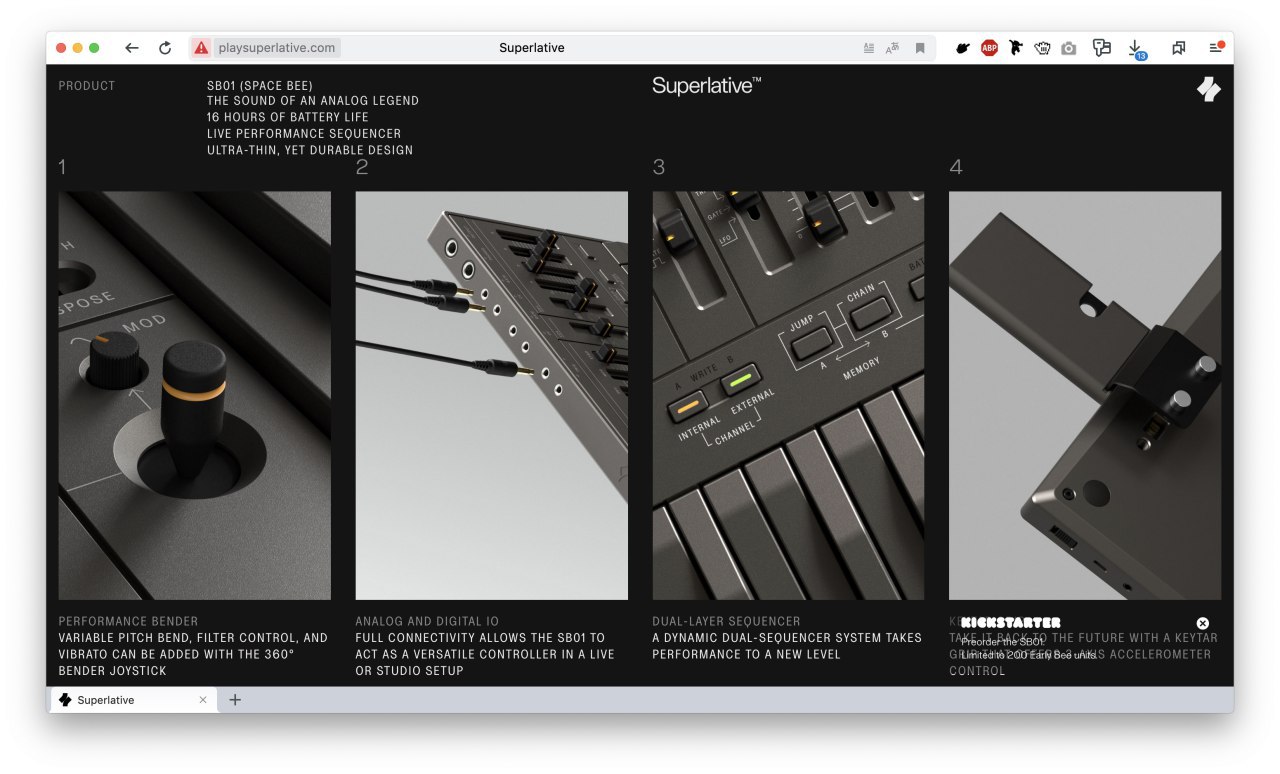Click the PERFORMANCE BENDER heading
Viewport: 1280px width, 774px height.
click(128, 621)
